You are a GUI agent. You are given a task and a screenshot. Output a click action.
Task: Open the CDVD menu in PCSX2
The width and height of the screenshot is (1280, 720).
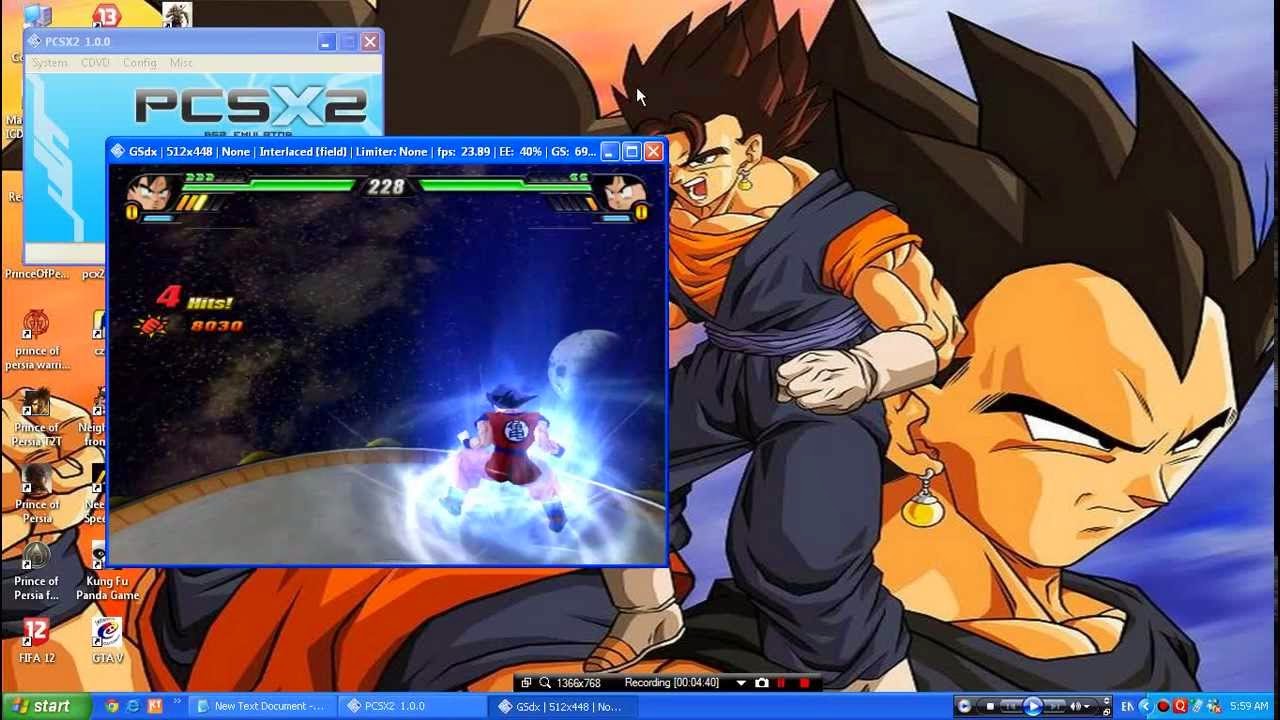pyautogui.click(x=94, y=62)
